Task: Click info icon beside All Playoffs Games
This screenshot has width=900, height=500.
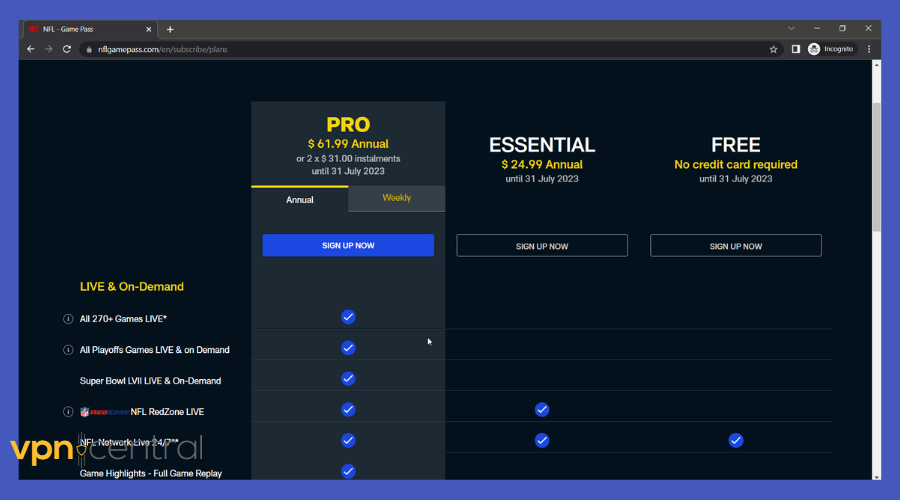Action: click(x=68, y=350)
